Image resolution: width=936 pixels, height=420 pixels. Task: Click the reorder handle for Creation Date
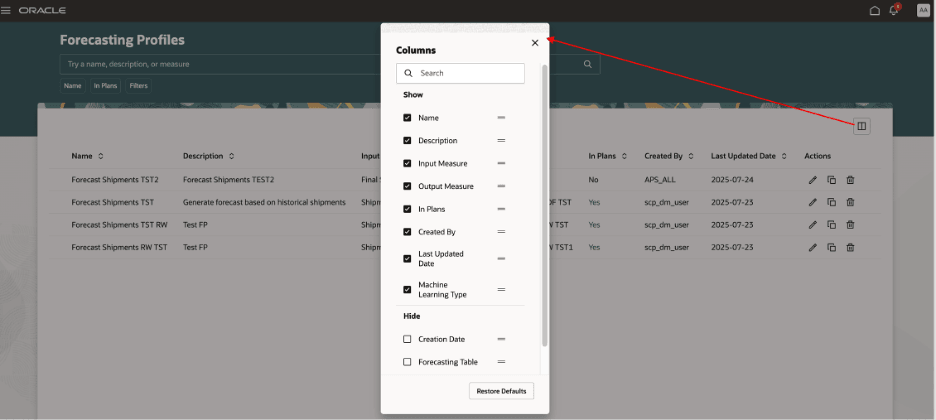click(501, 339)
